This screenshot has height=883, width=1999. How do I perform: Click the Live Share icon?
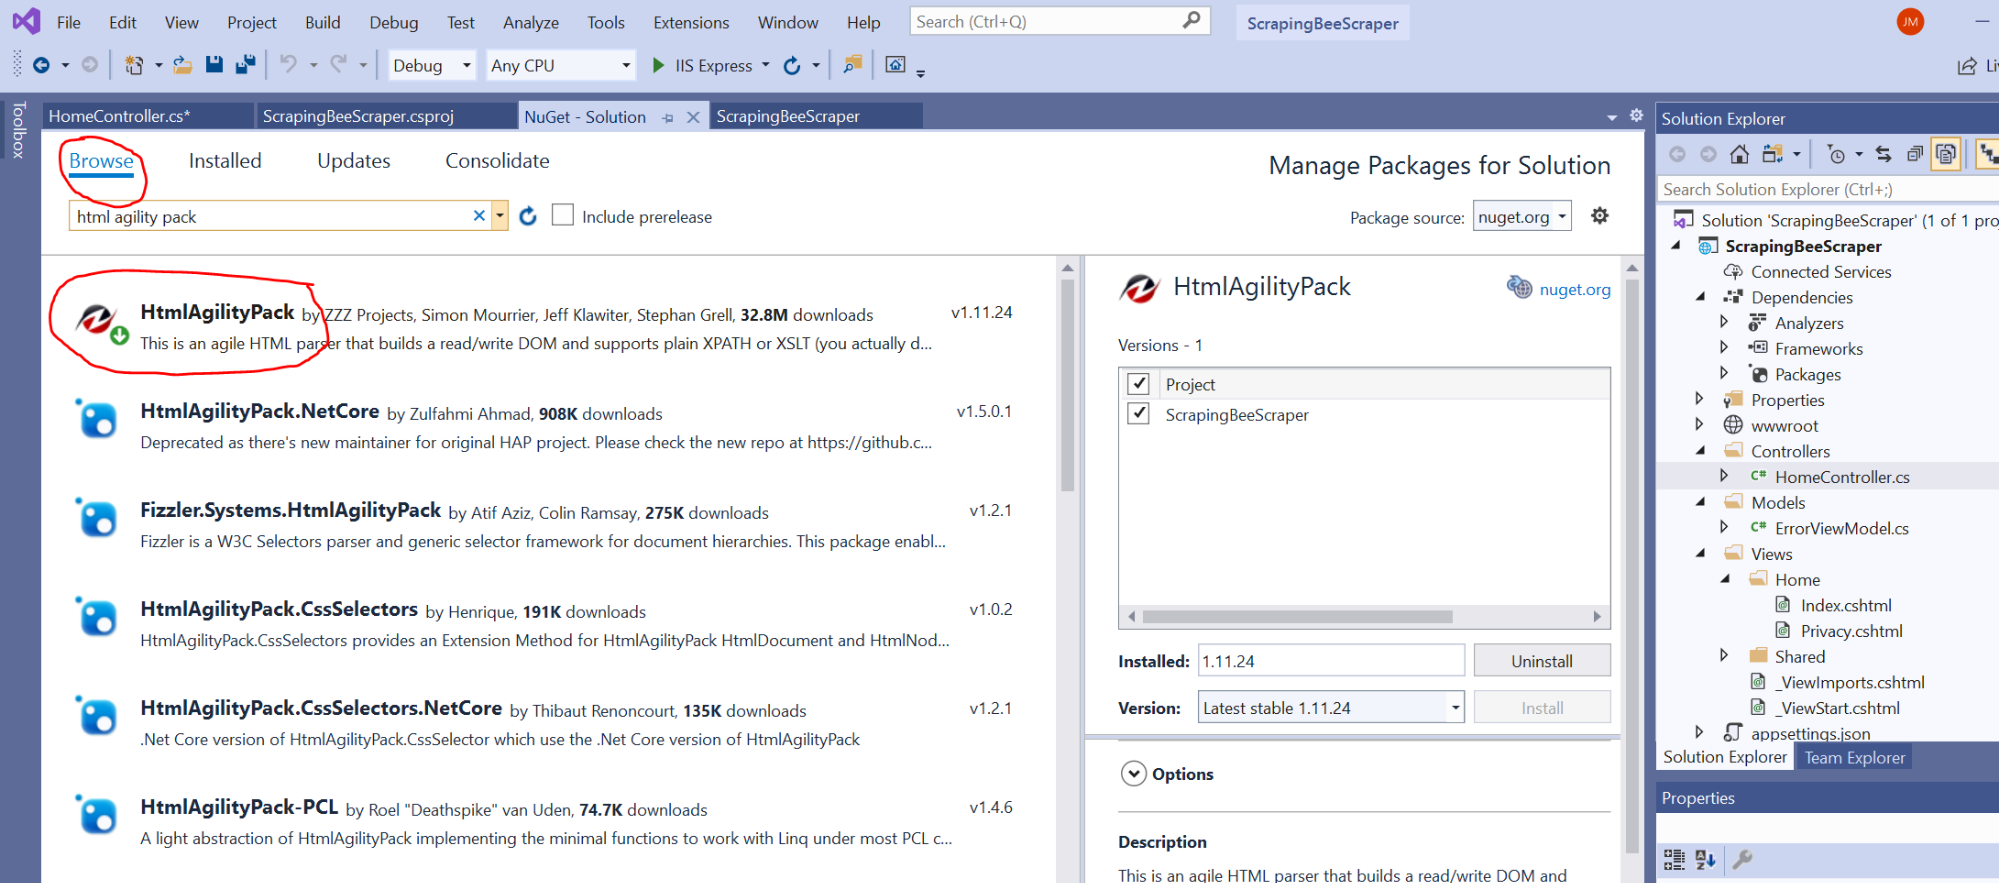point(1967,65)
